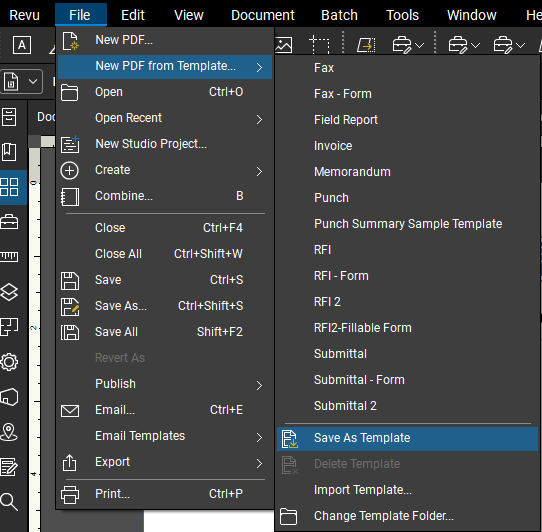Click Save As Template

tap(407, 438)
